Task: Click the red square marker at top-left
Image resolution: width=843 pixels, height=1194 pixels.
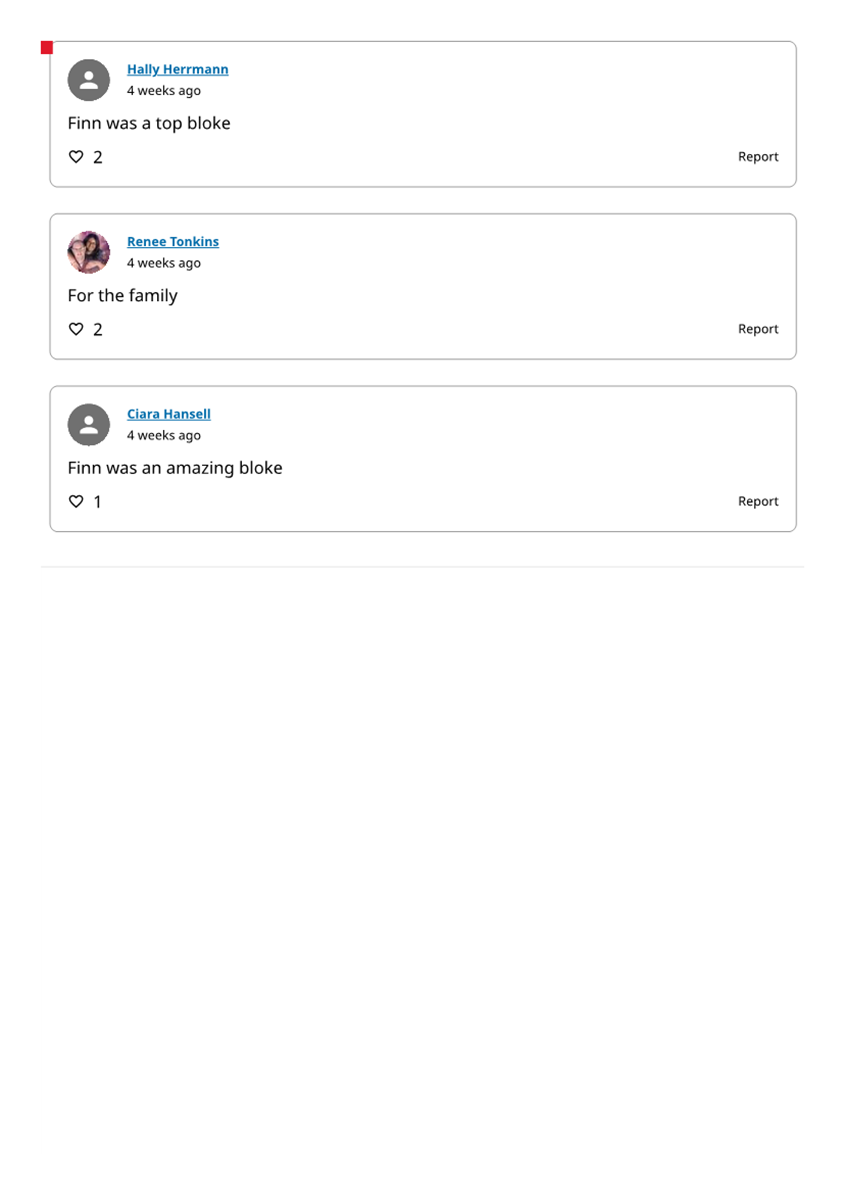Action: 46,48
